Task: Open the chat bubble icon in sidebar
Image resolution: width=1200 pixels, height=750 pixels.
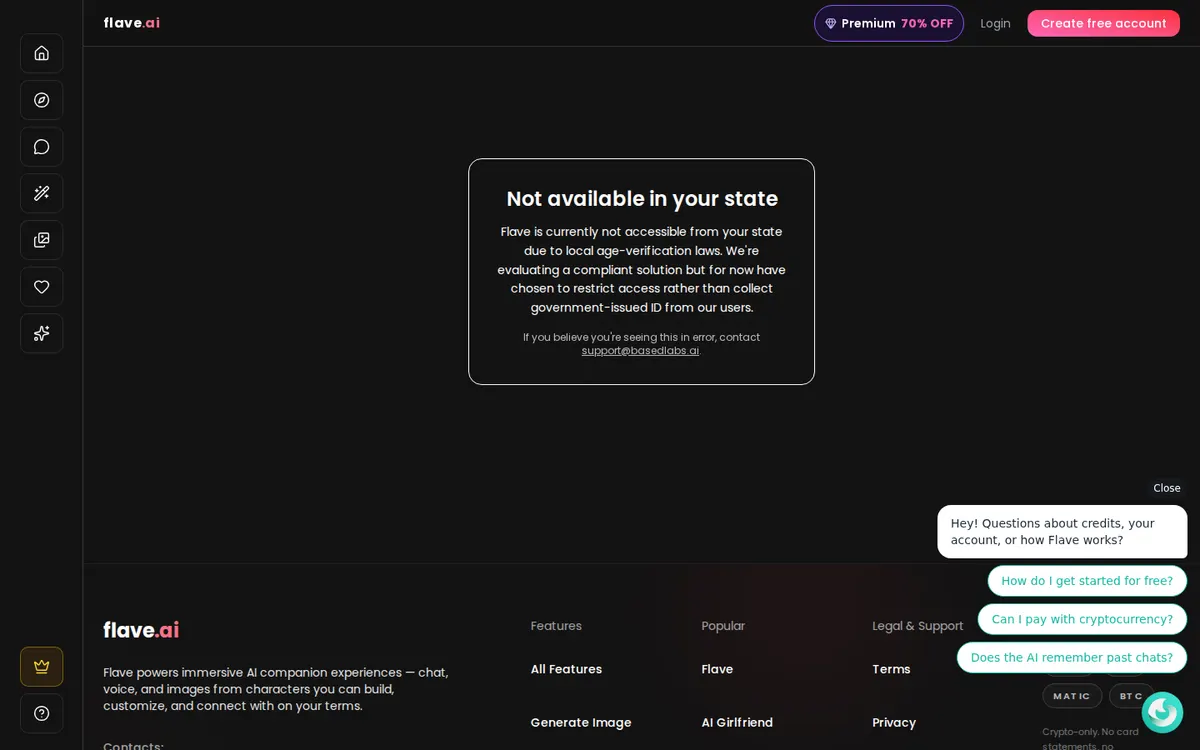Action: tap(41, 147)
